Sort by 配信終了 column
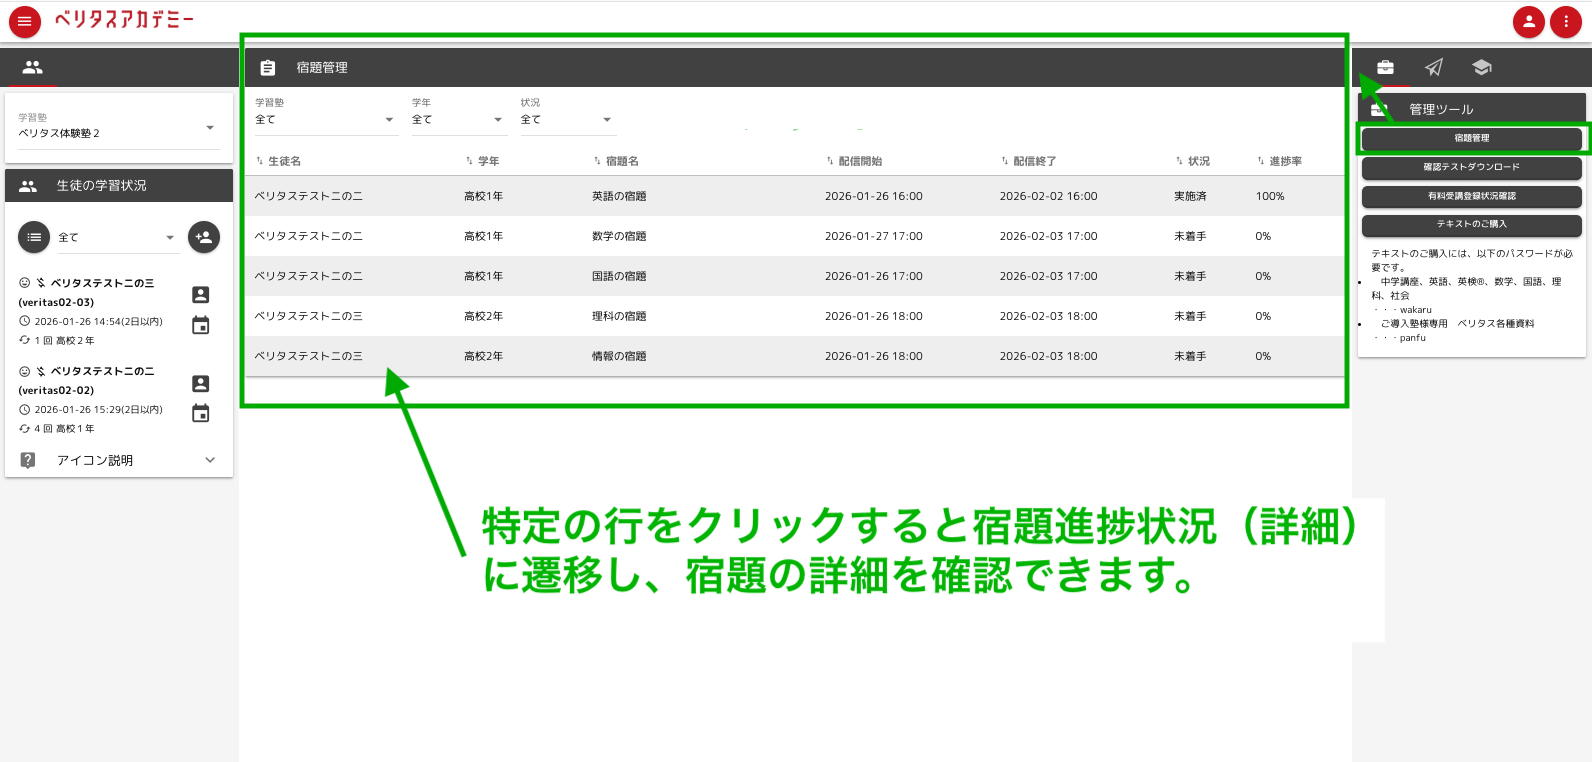 coord(1029,161)
